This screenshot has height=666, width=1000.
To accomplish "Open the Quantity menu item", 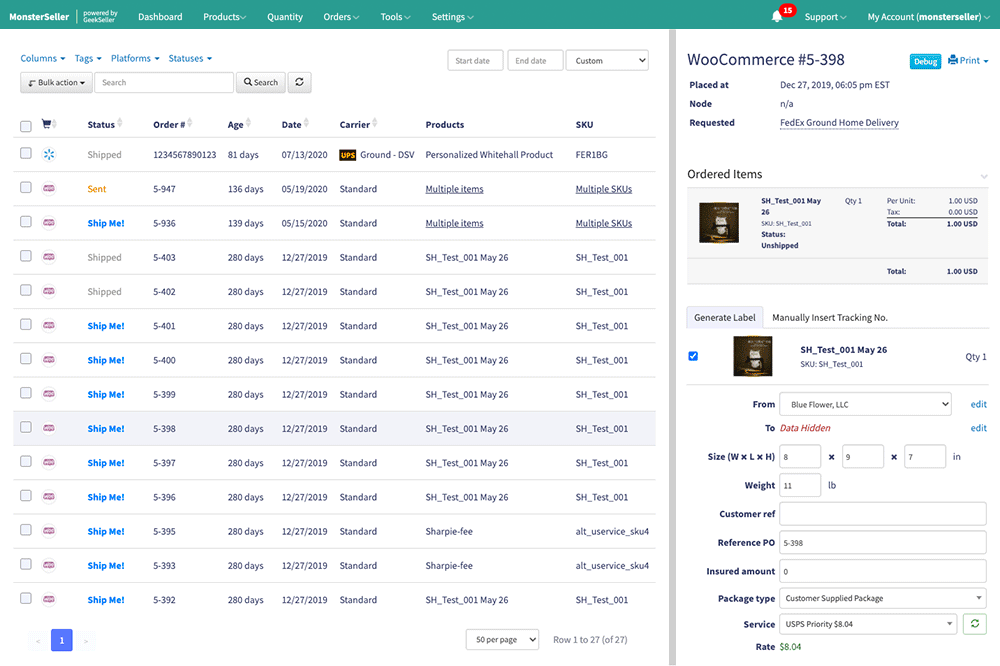I will (x=285, y=17).
